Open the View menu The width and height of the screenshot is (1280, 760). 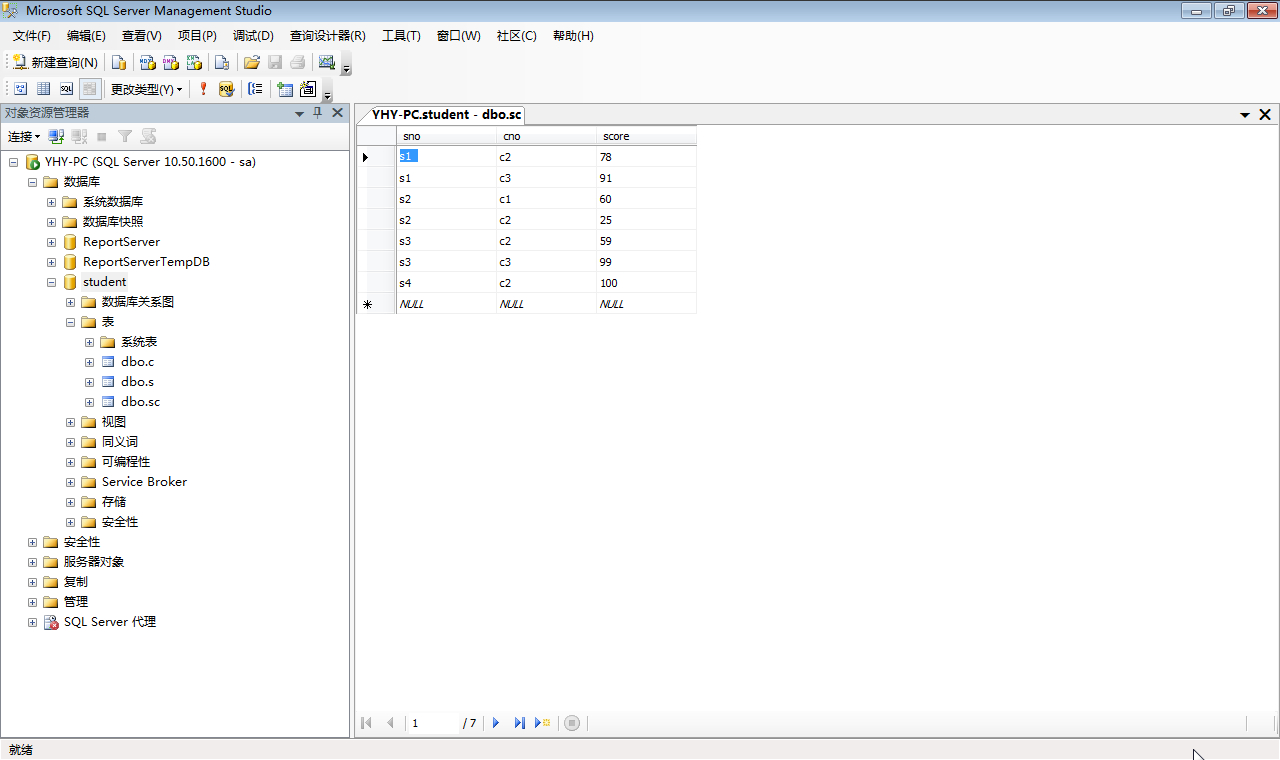tap(141, 36)
